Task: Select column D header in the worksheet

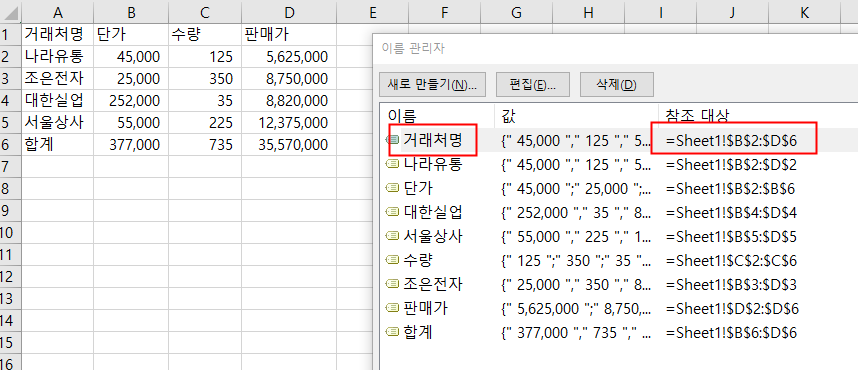Action: pyautogui.click(x=289, y=12)
